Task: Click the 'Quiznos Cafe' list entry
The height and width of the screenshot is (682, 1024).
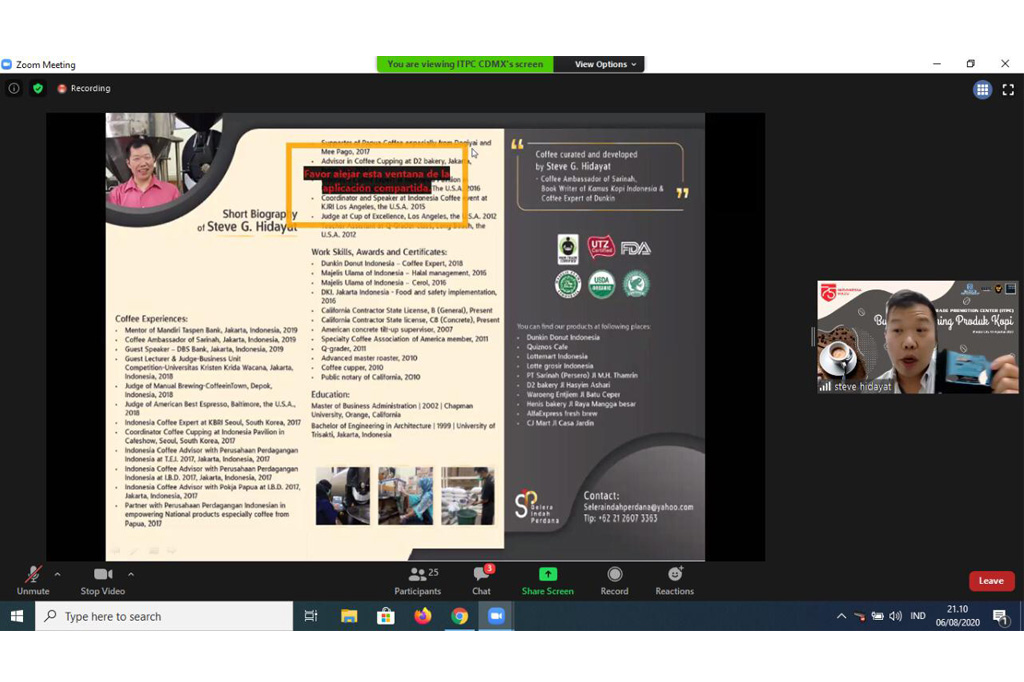Action: 547,347
